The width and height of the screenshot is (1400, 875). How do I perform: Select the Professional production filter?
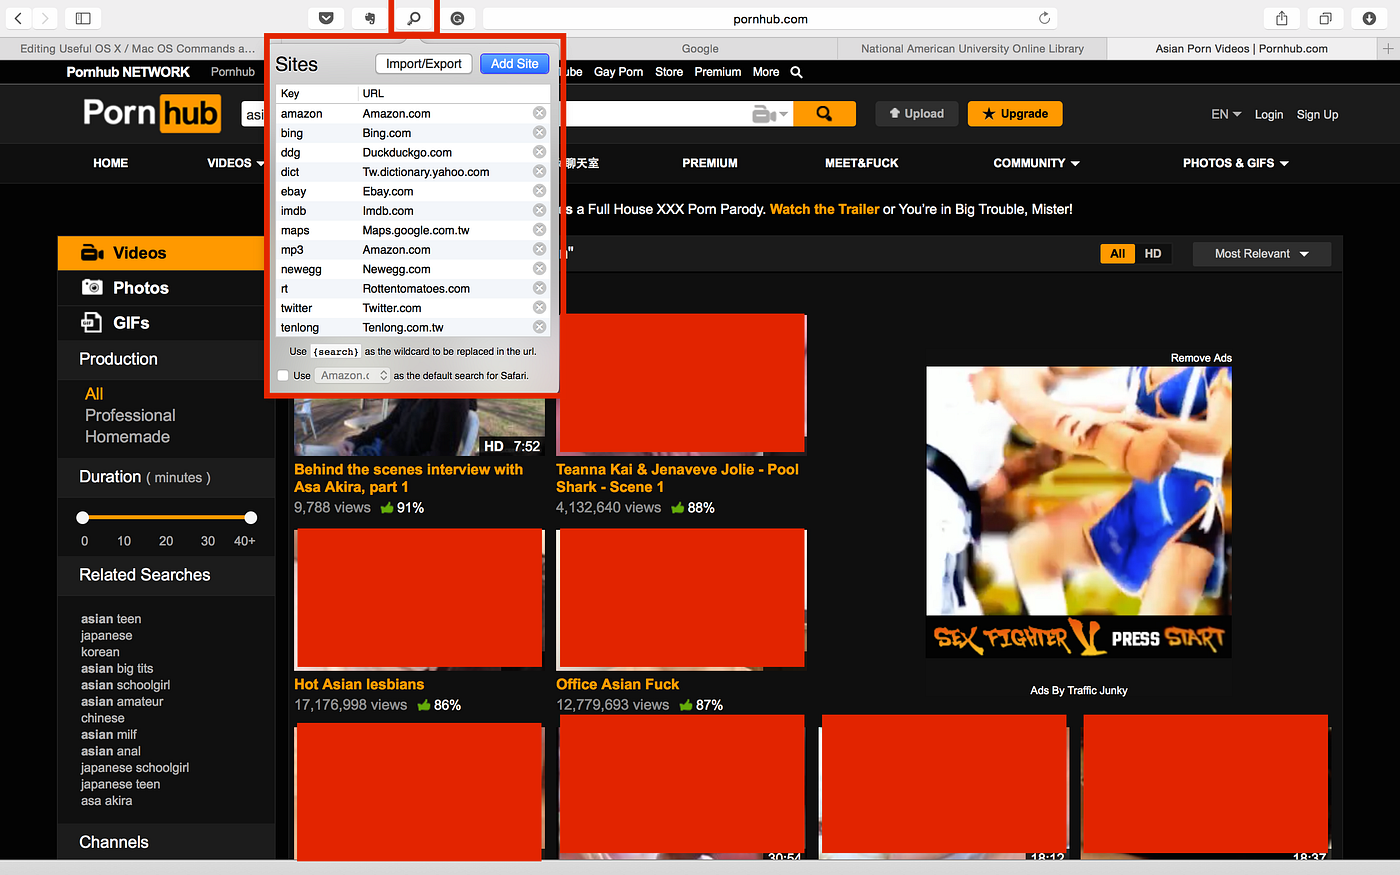tap(130, 415)
